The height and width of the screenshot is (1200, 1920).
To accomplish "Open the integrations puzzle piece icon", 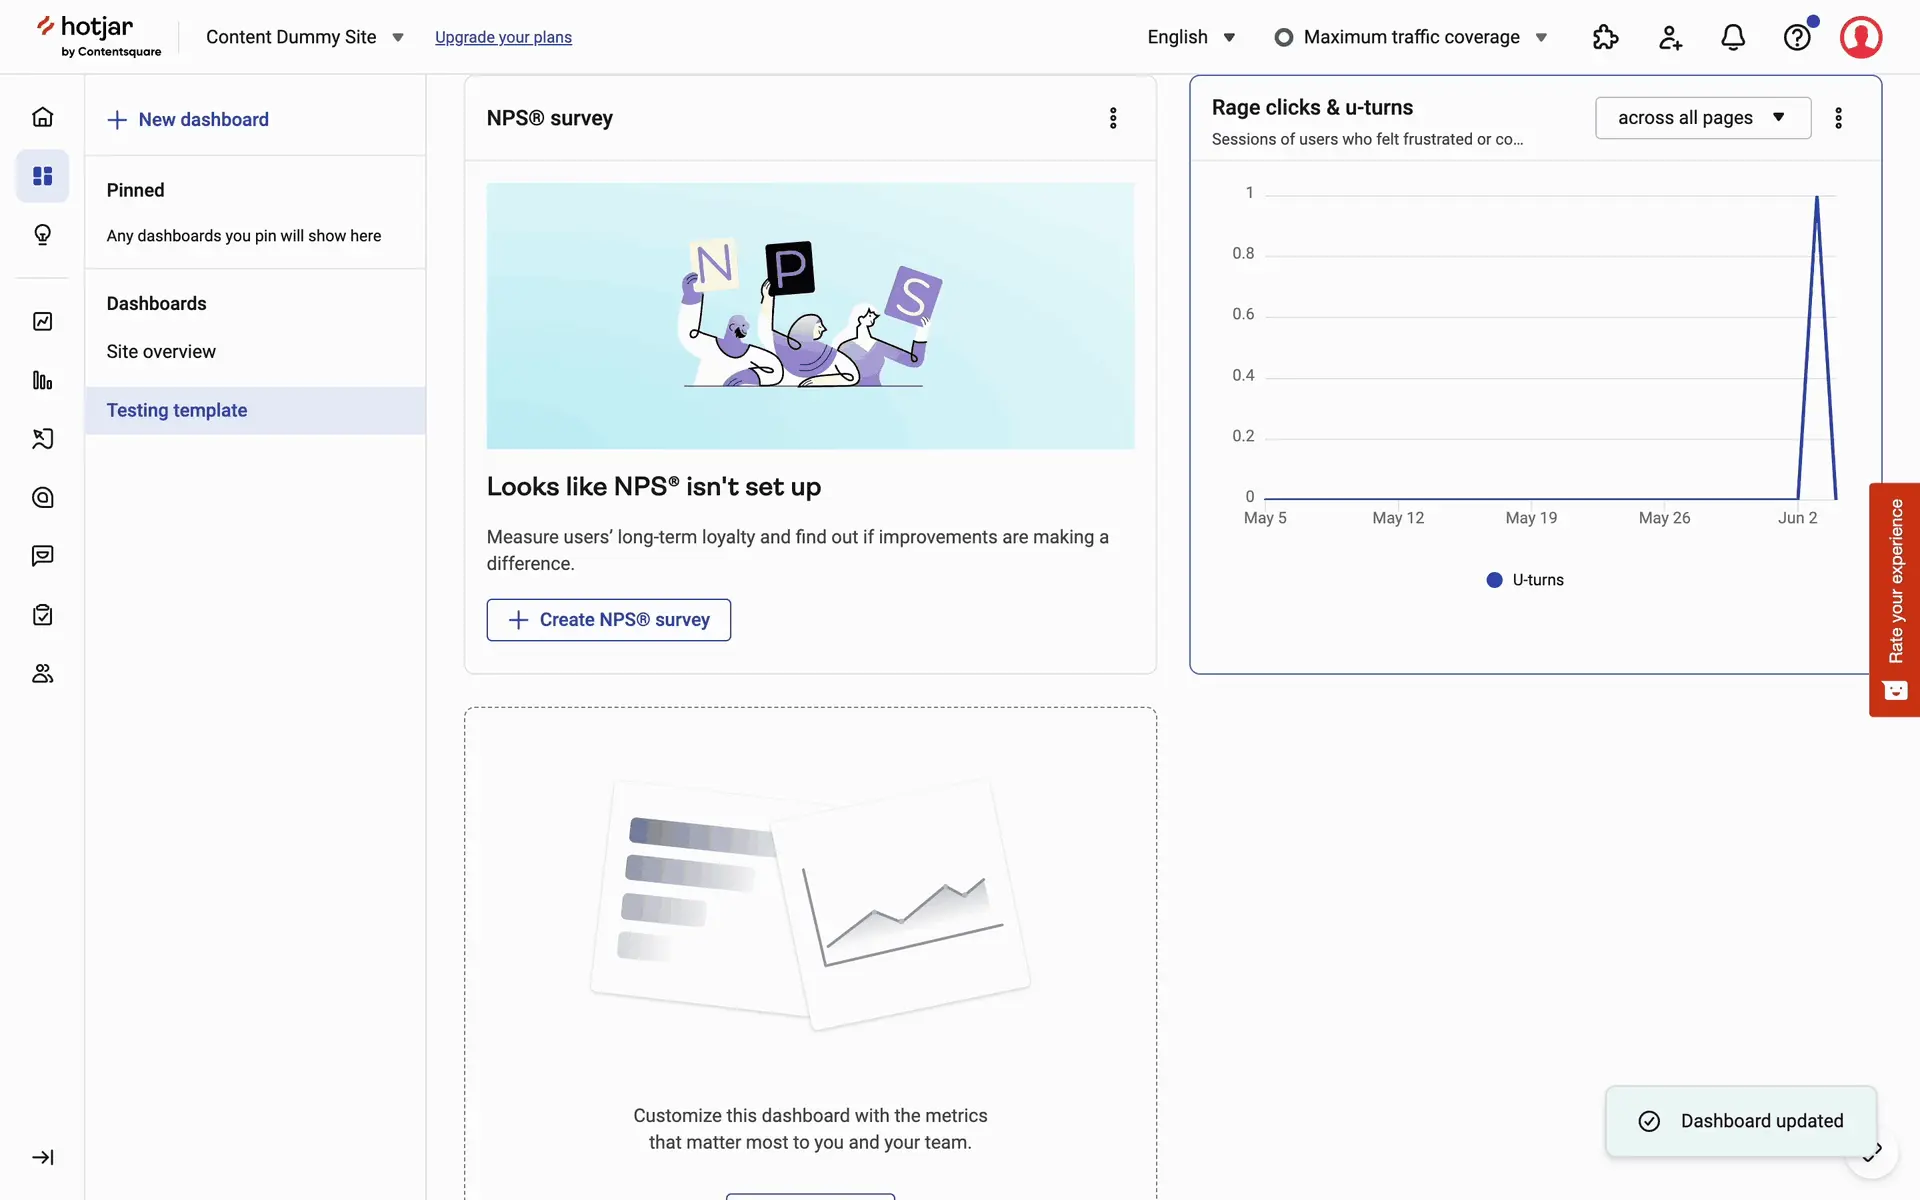I will point(1605,37).
